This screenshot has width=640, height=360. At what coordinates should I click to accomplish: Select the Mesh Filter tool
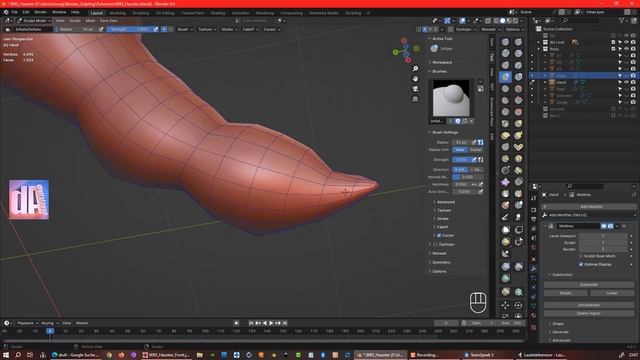coord(505,266)
